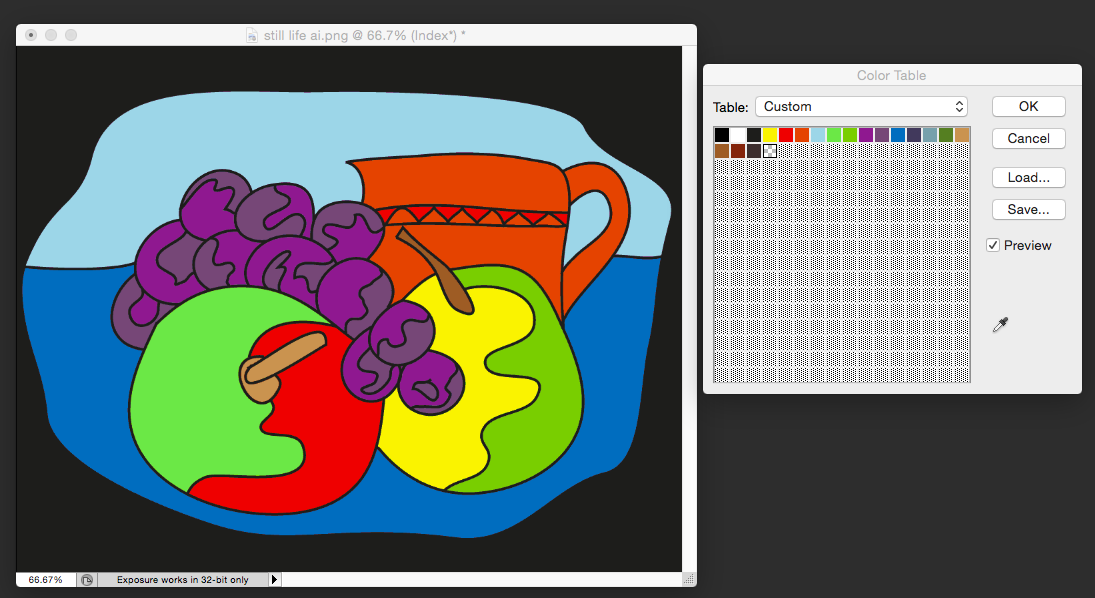Click the Load... button

pos(1029,177)
